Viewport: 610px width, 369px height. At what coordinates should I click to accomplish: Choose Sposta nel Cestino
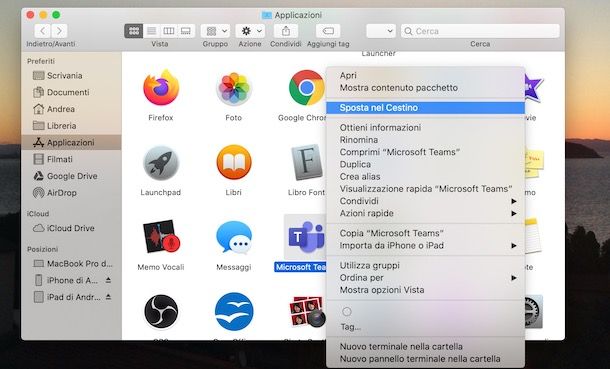[426, 108]
